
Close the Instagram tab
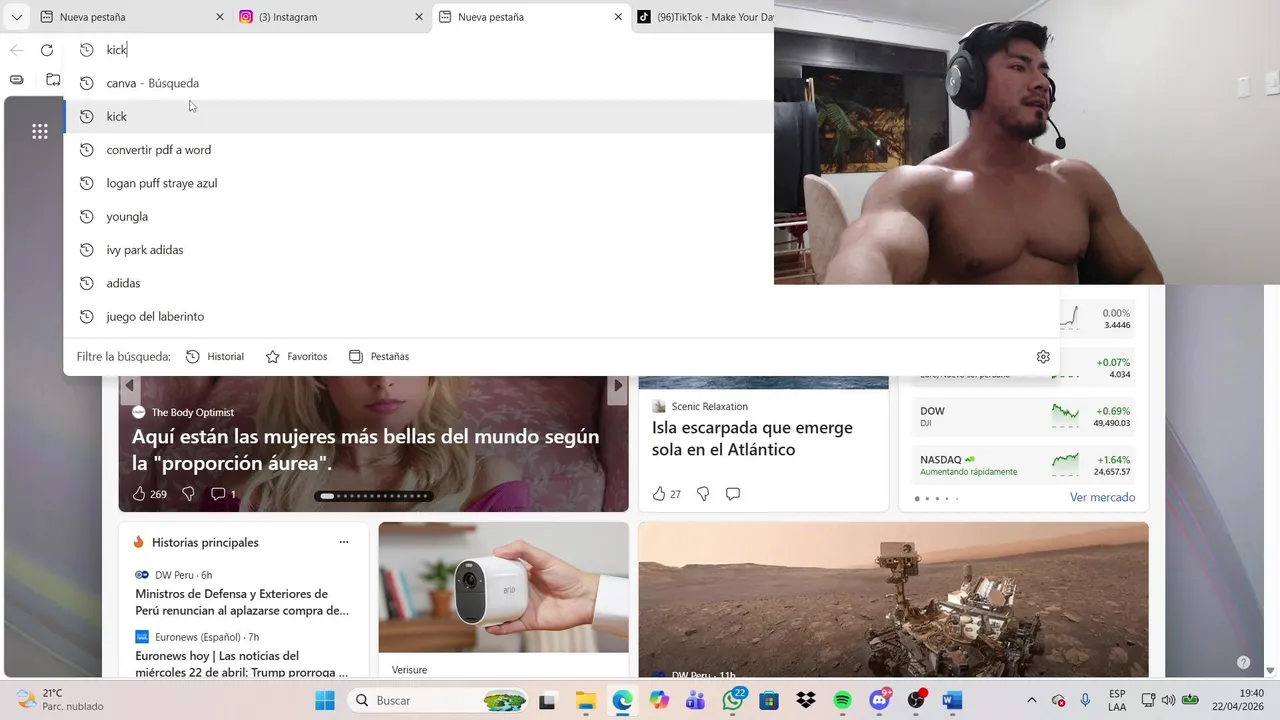(419, 17)
